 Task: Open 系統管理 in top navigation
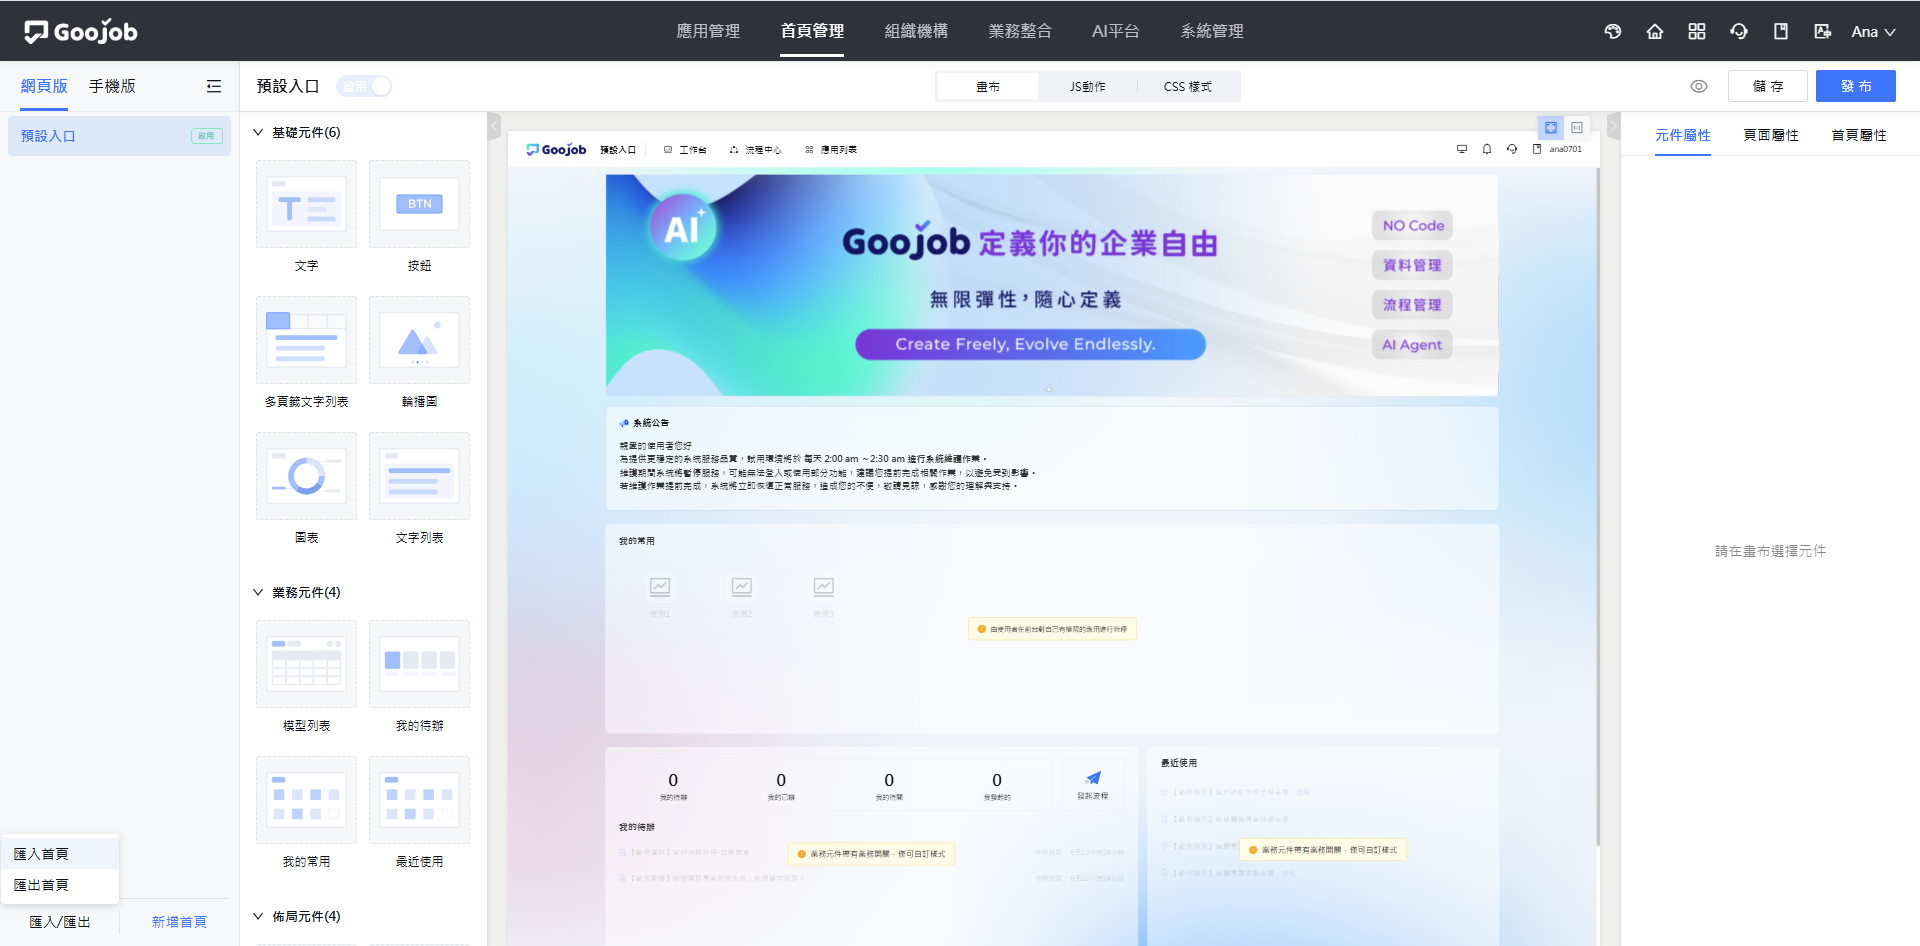click(x=1212, y=31)
